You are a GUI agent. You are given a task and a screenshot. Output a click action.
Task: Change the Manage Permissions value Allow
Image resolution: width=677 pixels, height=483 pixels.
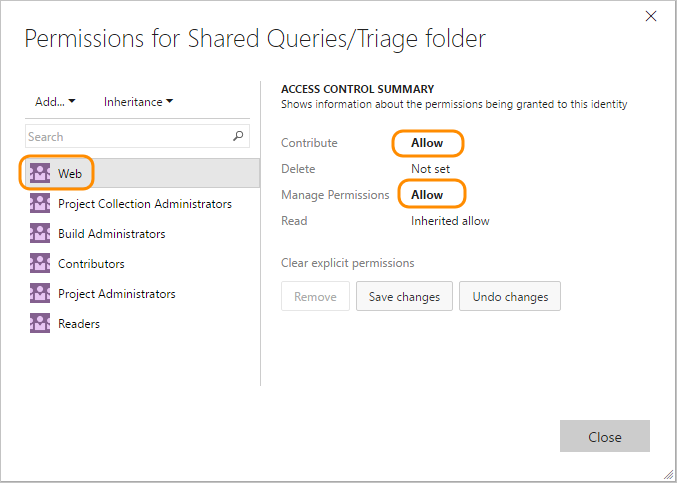427,195
